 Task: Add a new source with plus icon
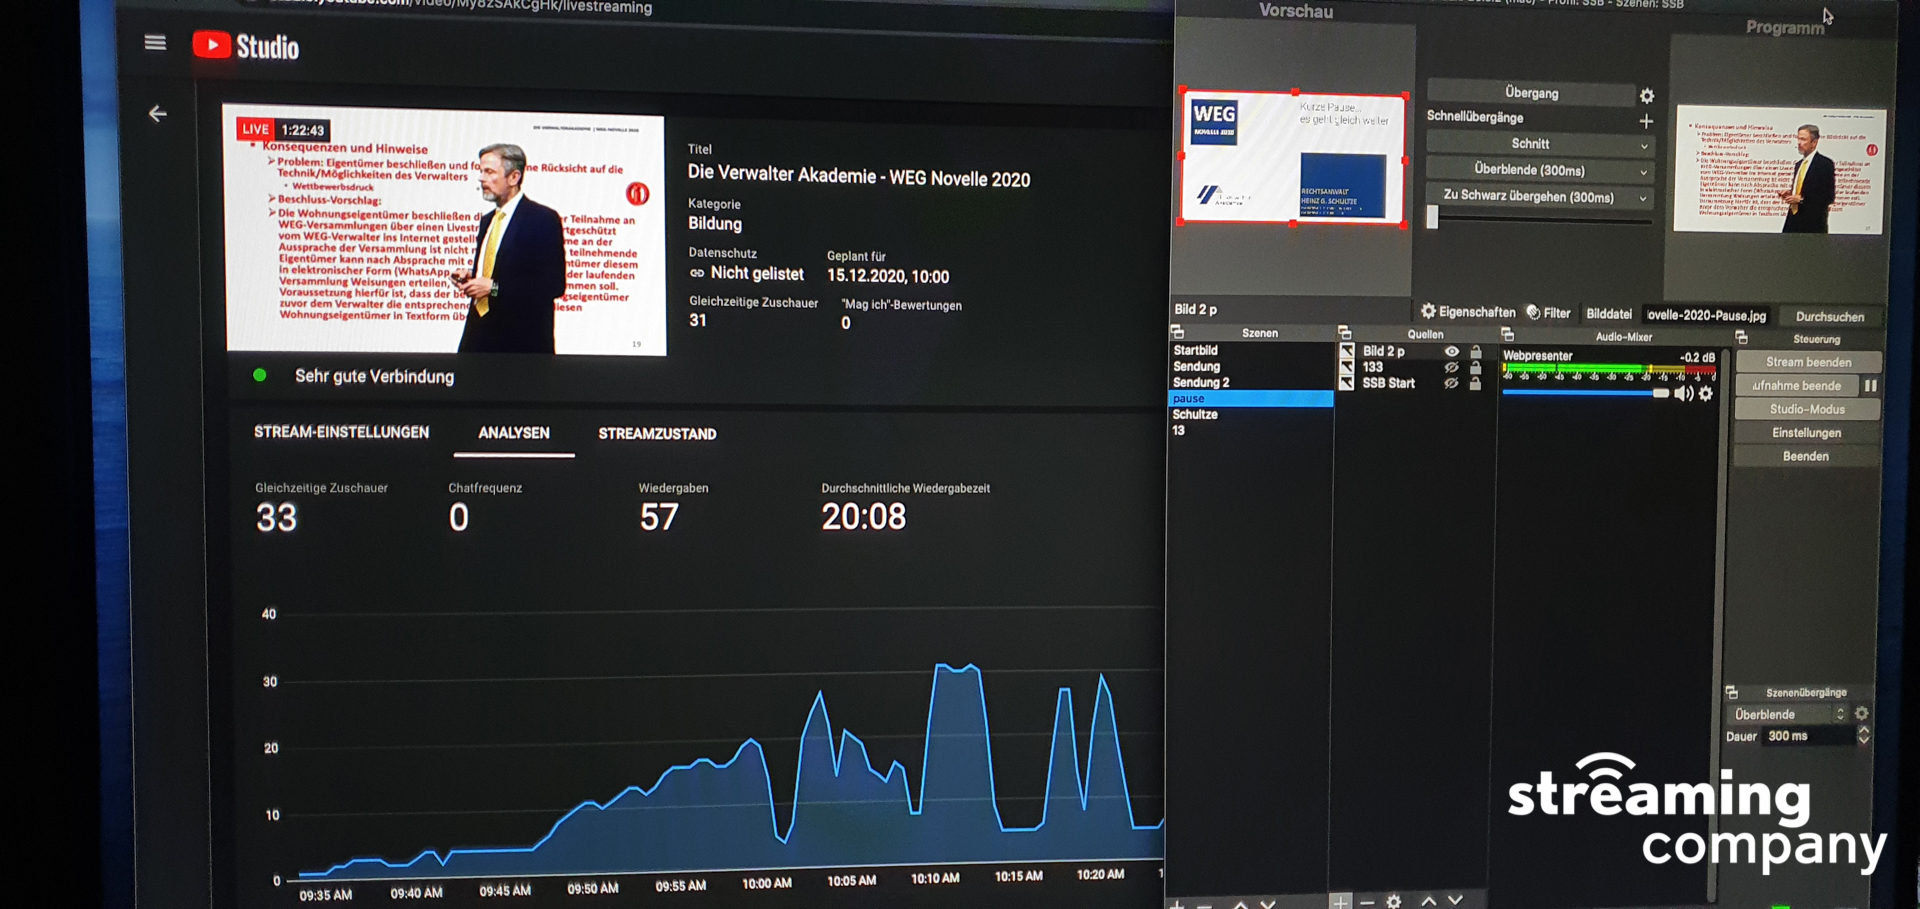[x=1340, y=901]
